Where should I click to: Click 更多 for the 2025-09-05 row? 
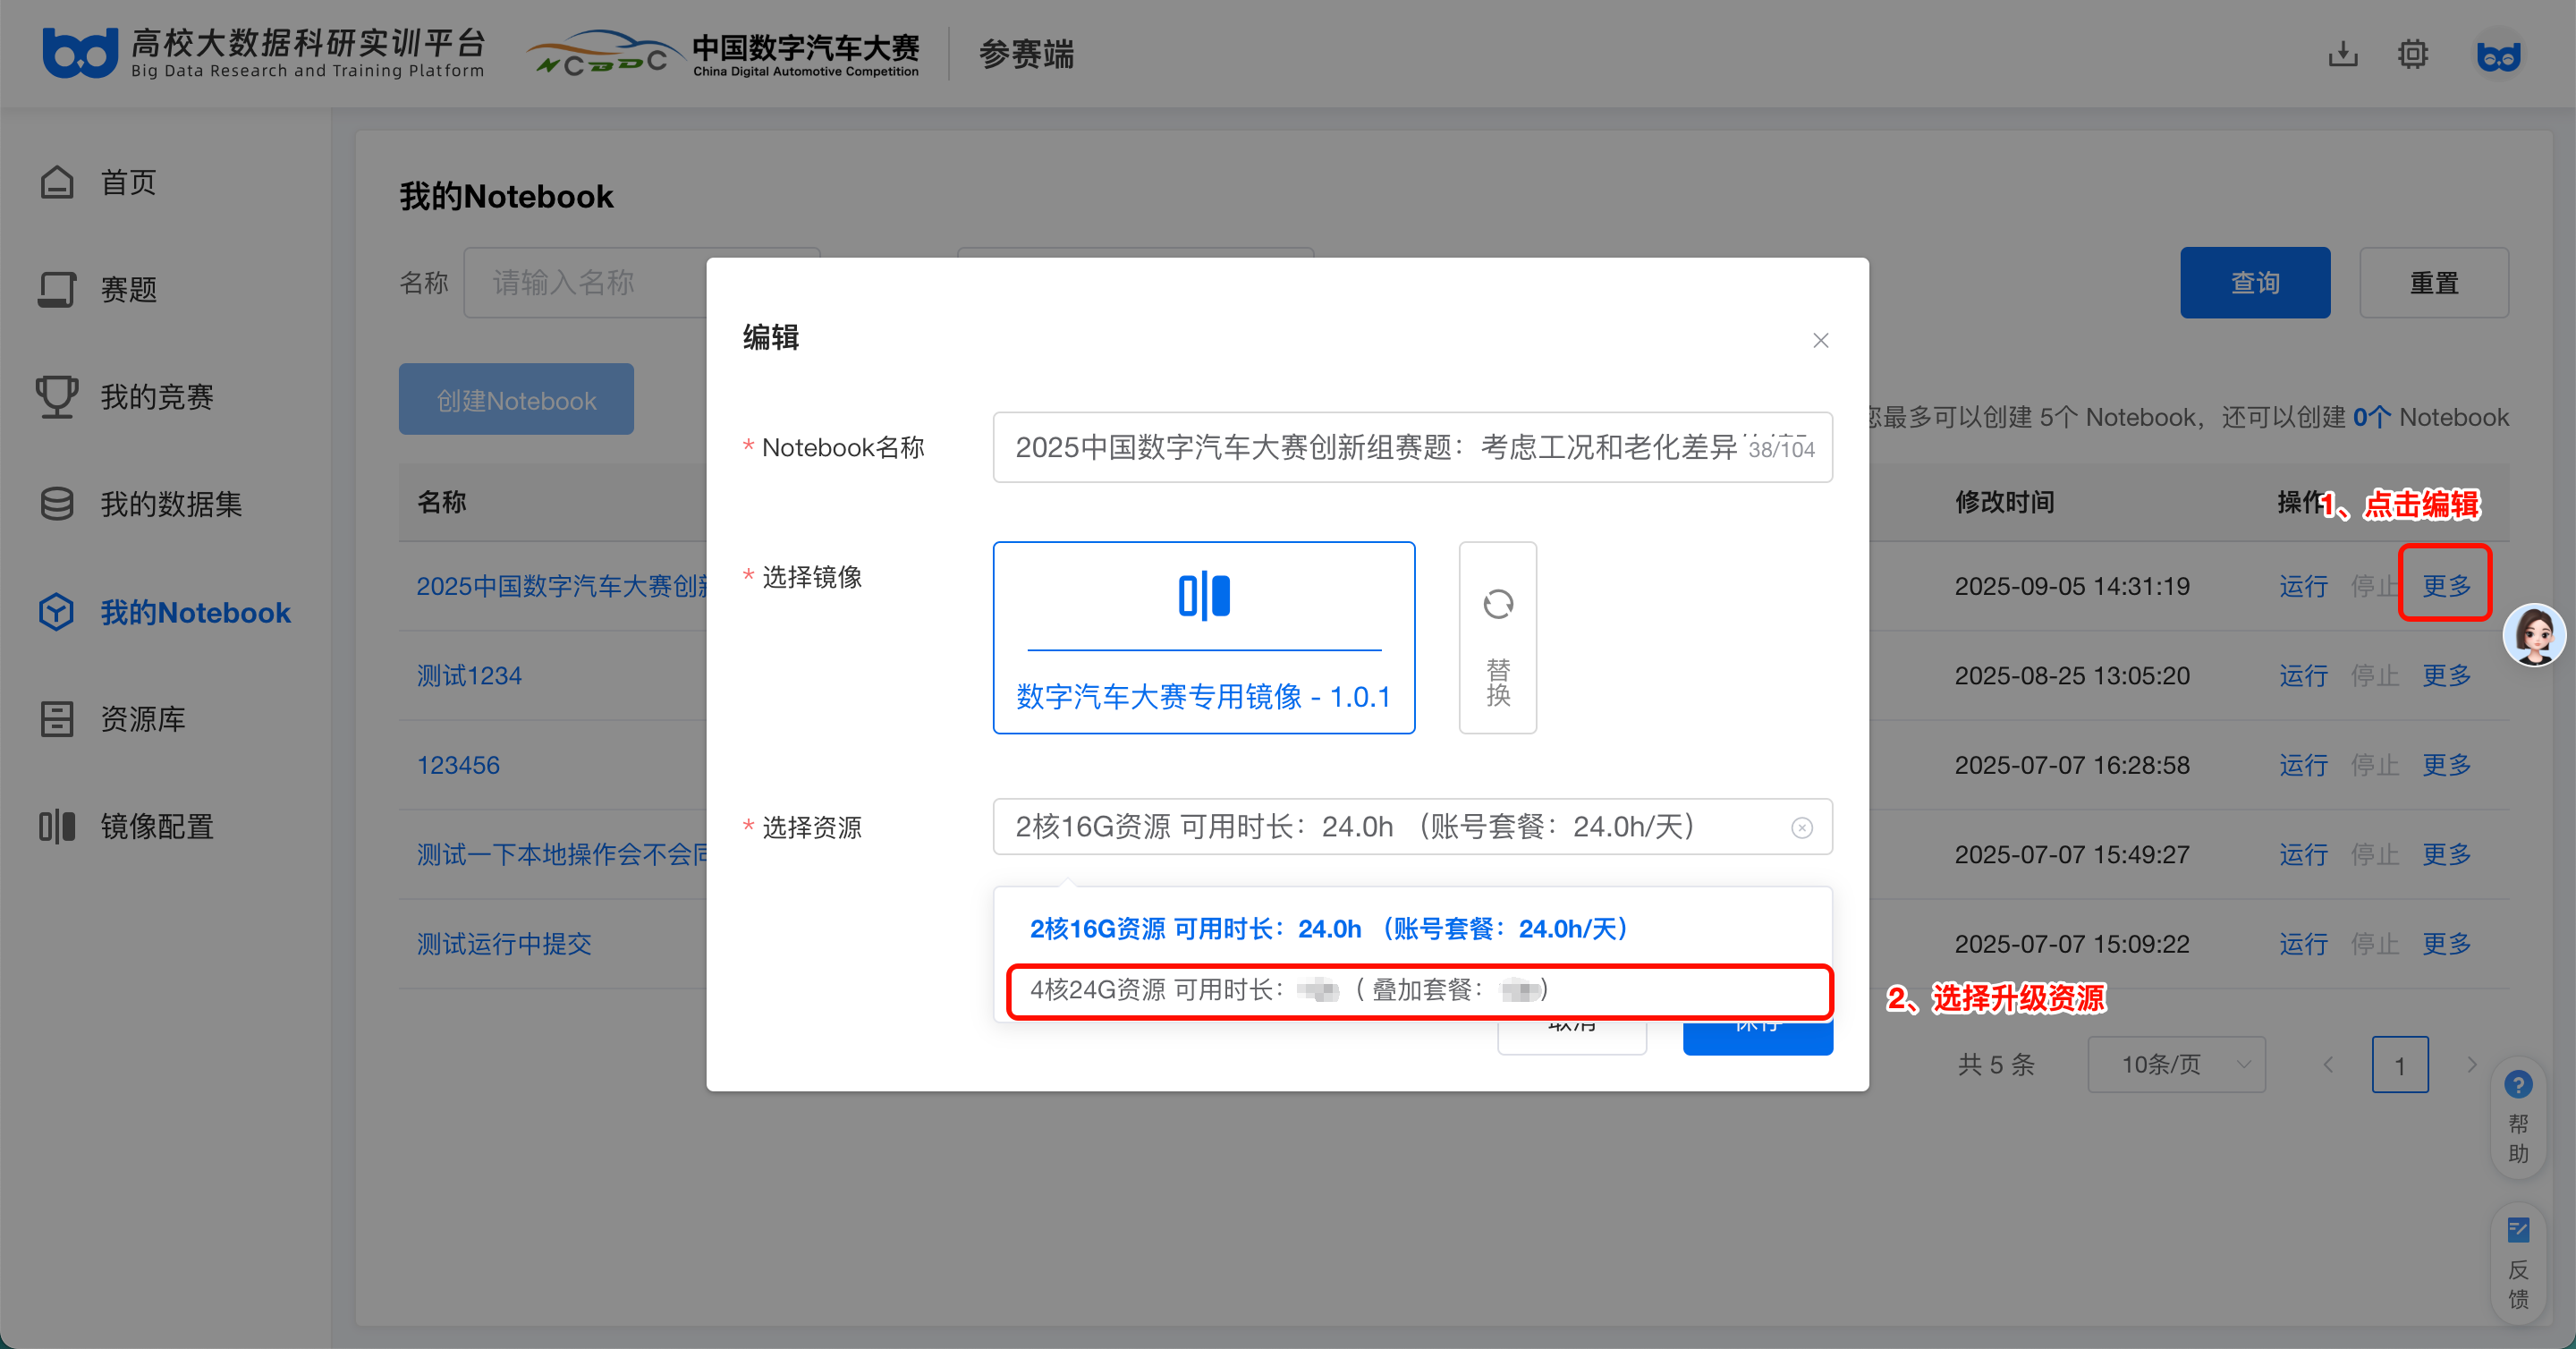(x=2446, y=586)
